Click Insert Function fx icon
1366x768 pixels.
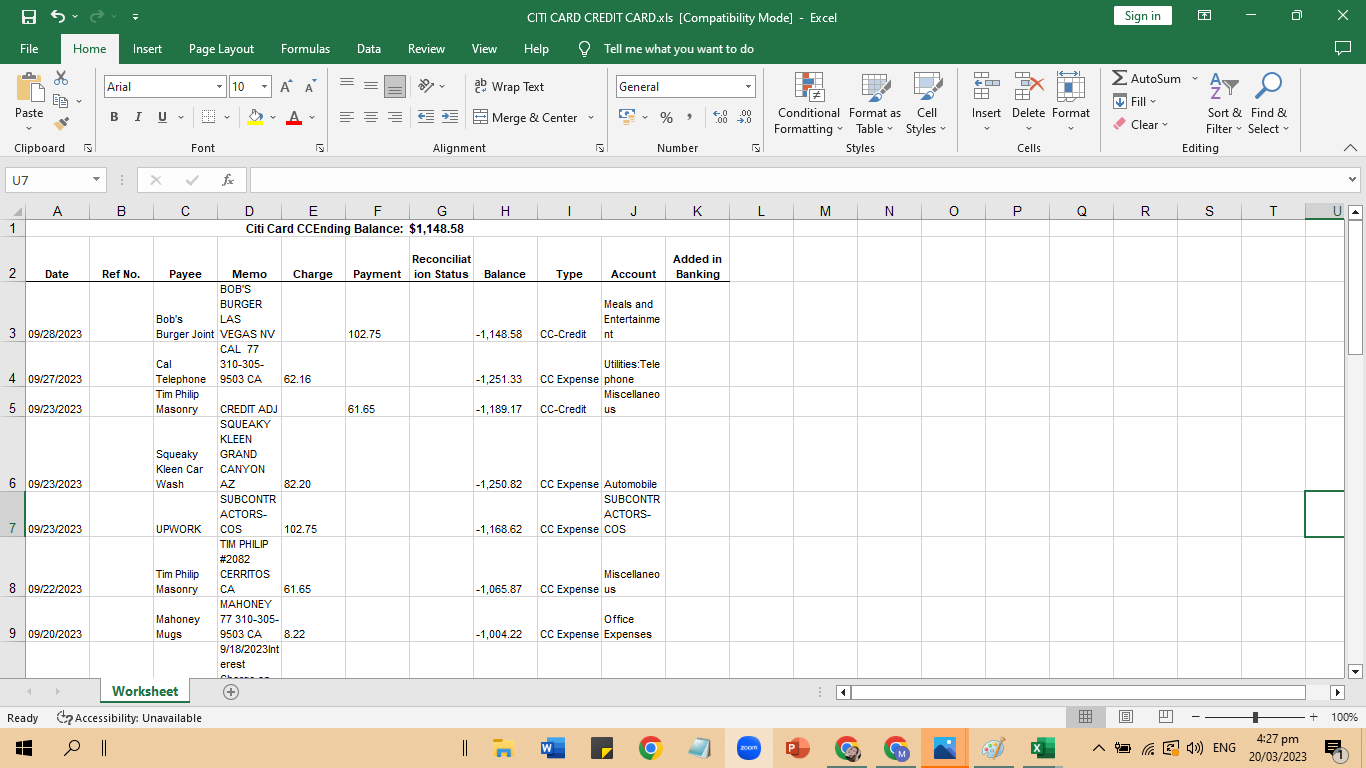[228, 180]
